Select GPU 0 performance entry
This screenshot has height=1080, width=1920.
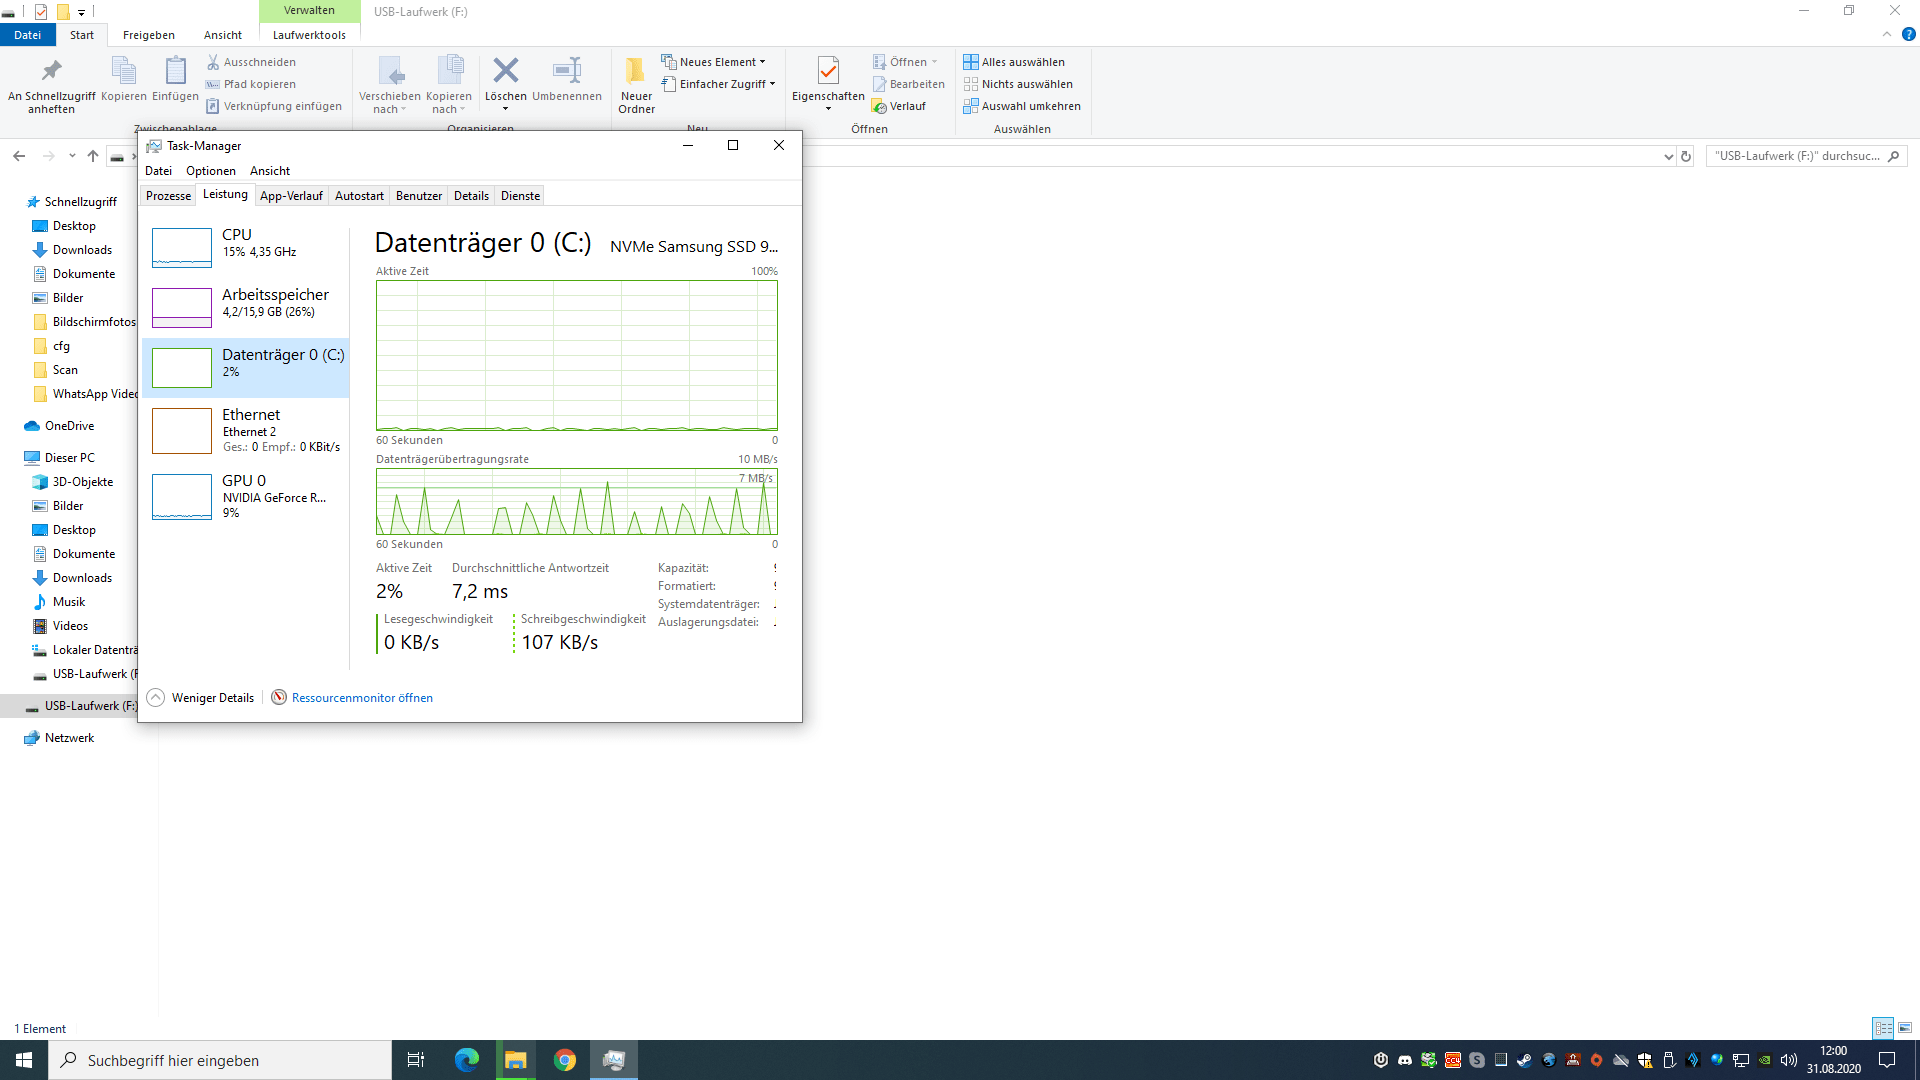click(x=246, y=497)
